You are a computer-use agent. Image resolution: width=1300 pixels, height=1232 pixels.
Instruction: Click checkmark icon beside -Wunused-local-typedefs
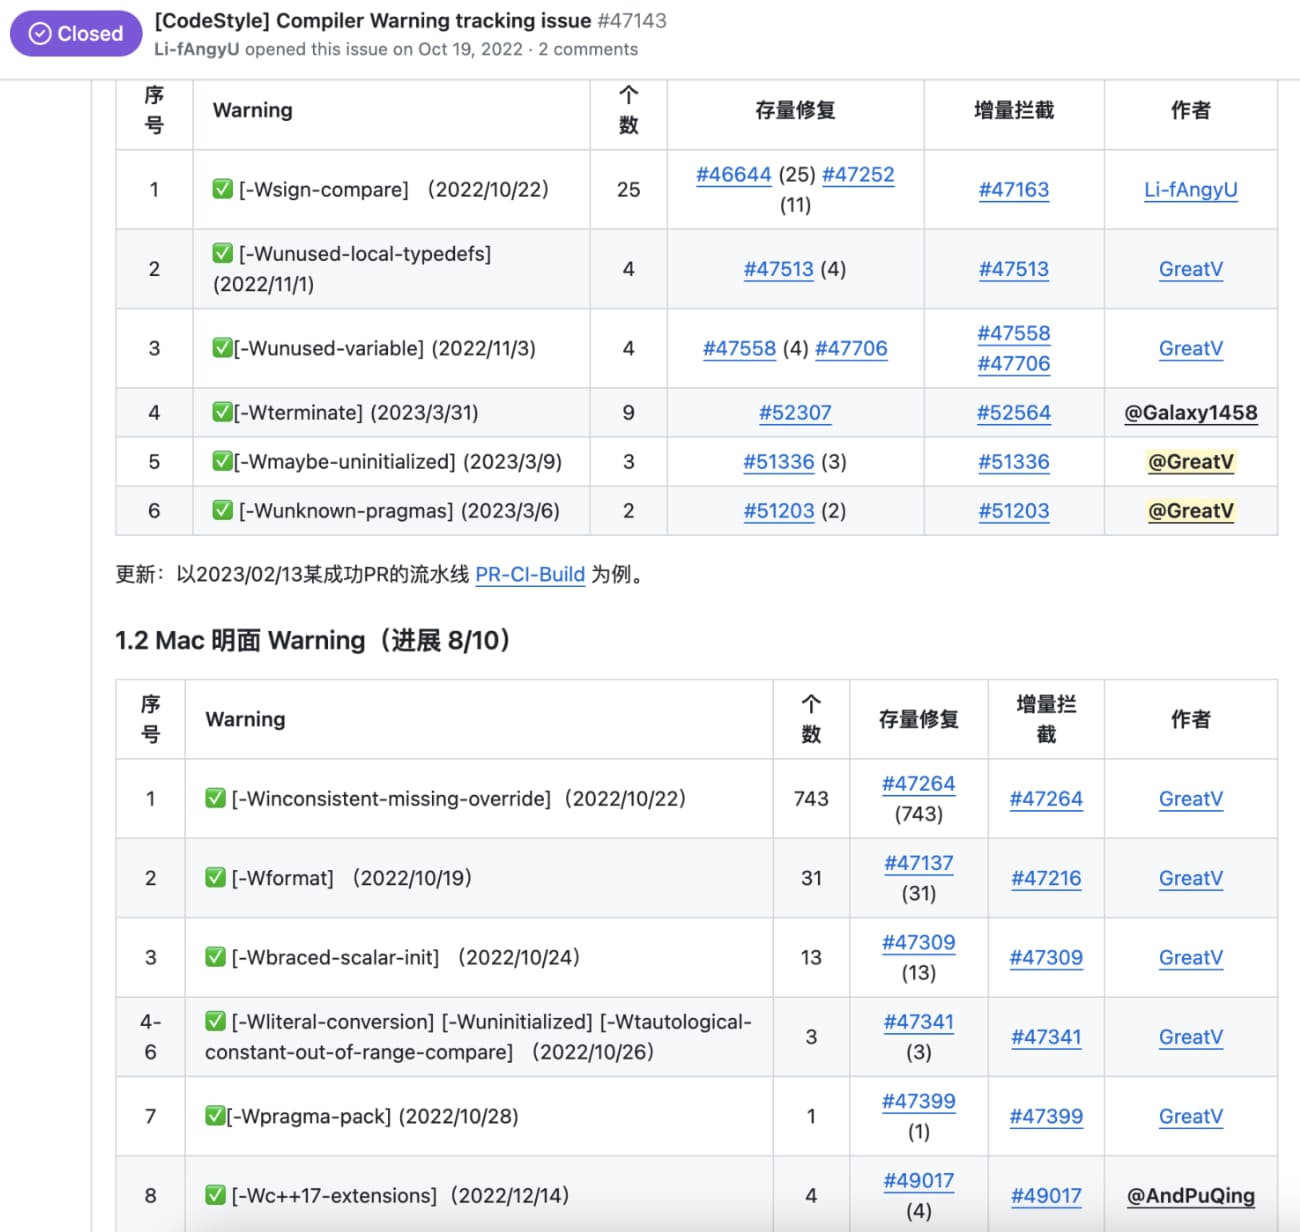pos(222,254)
